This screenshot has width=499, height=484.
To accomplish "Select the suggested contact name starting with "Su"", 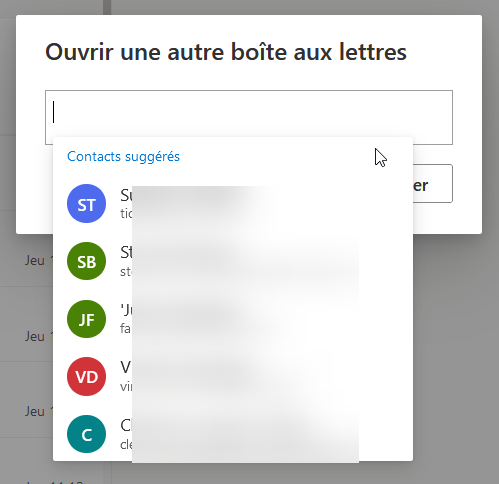I will (x=126, y=195).
